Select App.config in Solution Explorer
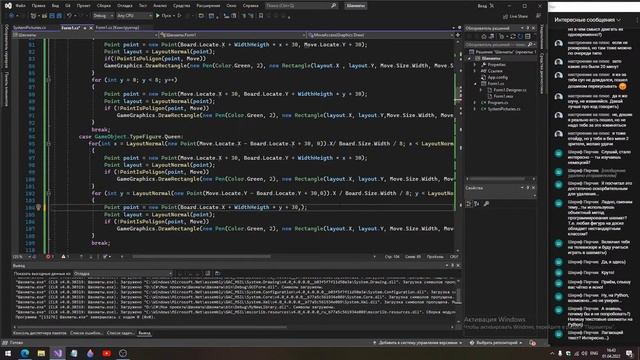640x360 pixels. (497, 77)
